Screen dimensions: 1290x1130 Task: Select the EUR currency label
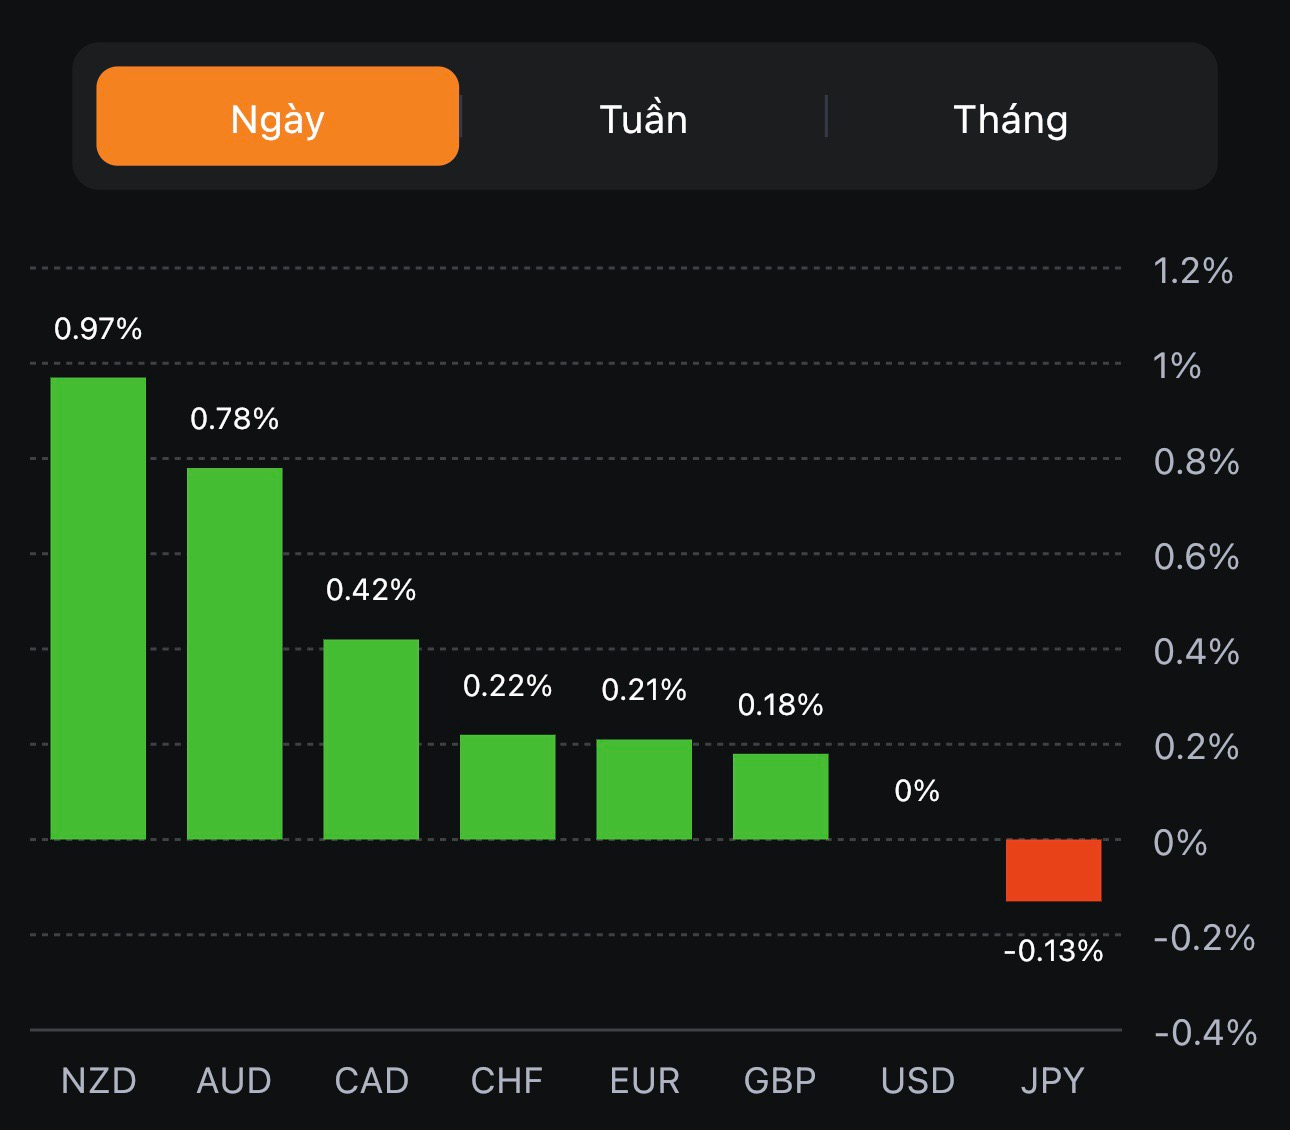point(644,1081)
